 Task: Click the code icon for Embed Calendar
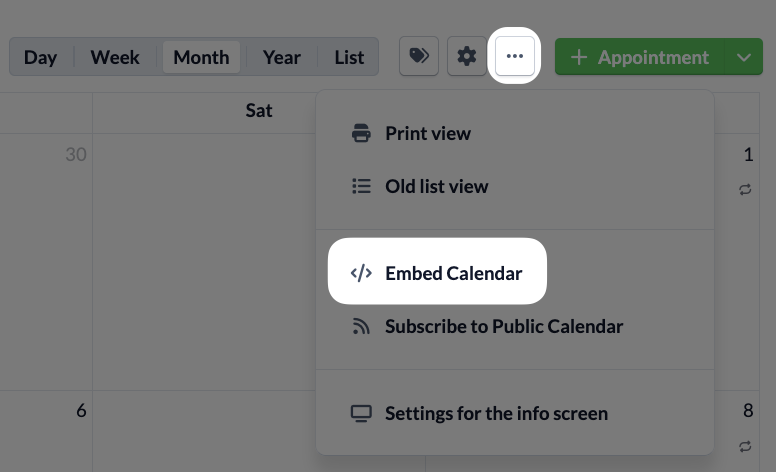[x=361, y=273]
